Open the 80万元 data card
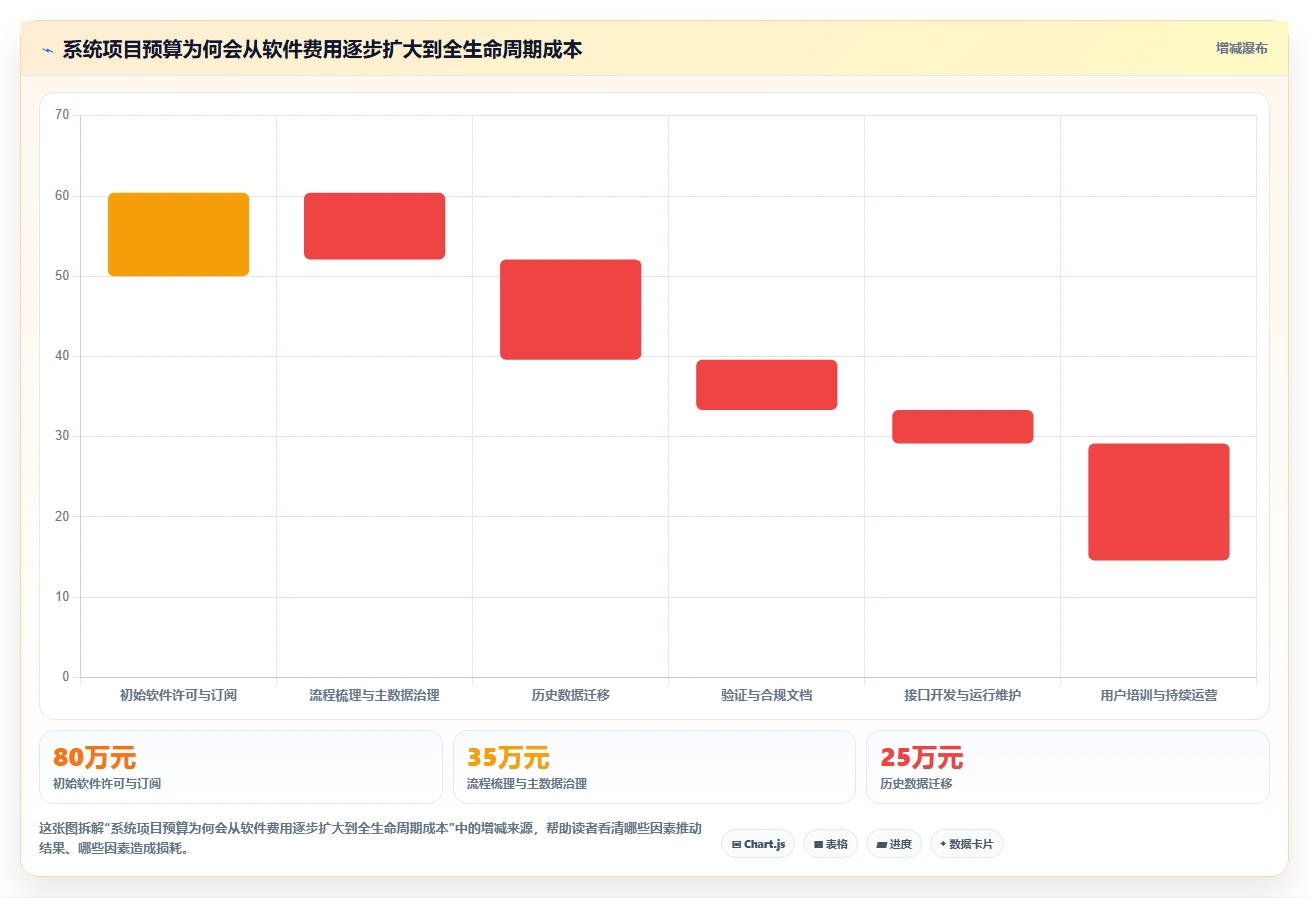The image size is (1309, 898). 240,767
